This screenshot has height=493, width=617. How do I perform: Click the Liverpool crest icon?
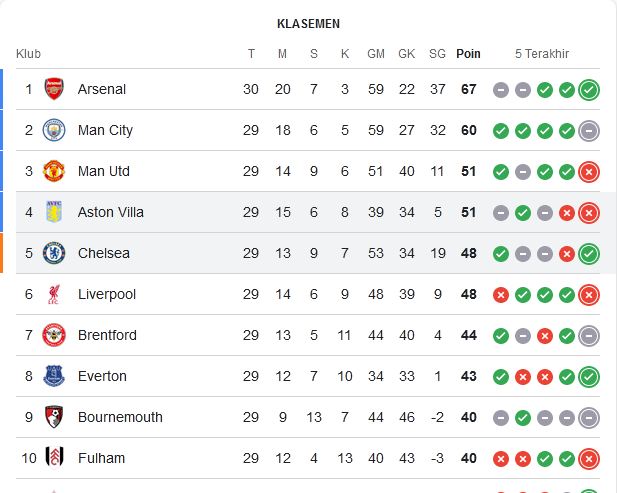[54, 294]
